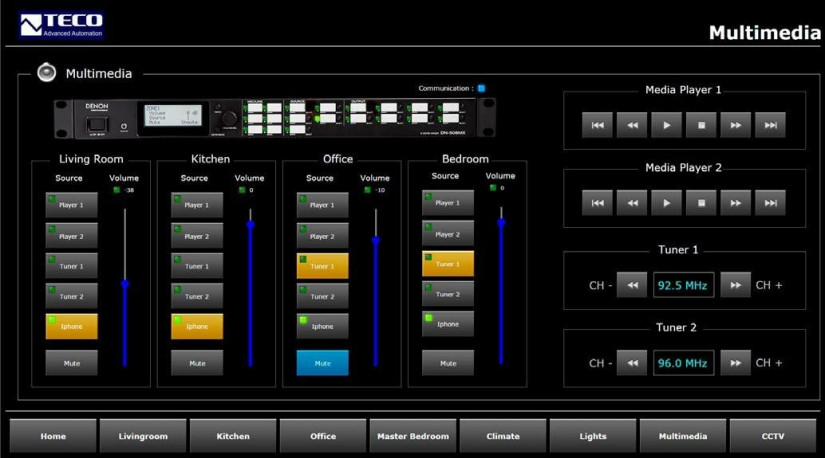
Task: Click the Tuner 1 frequency field
Action: point(684,285)
